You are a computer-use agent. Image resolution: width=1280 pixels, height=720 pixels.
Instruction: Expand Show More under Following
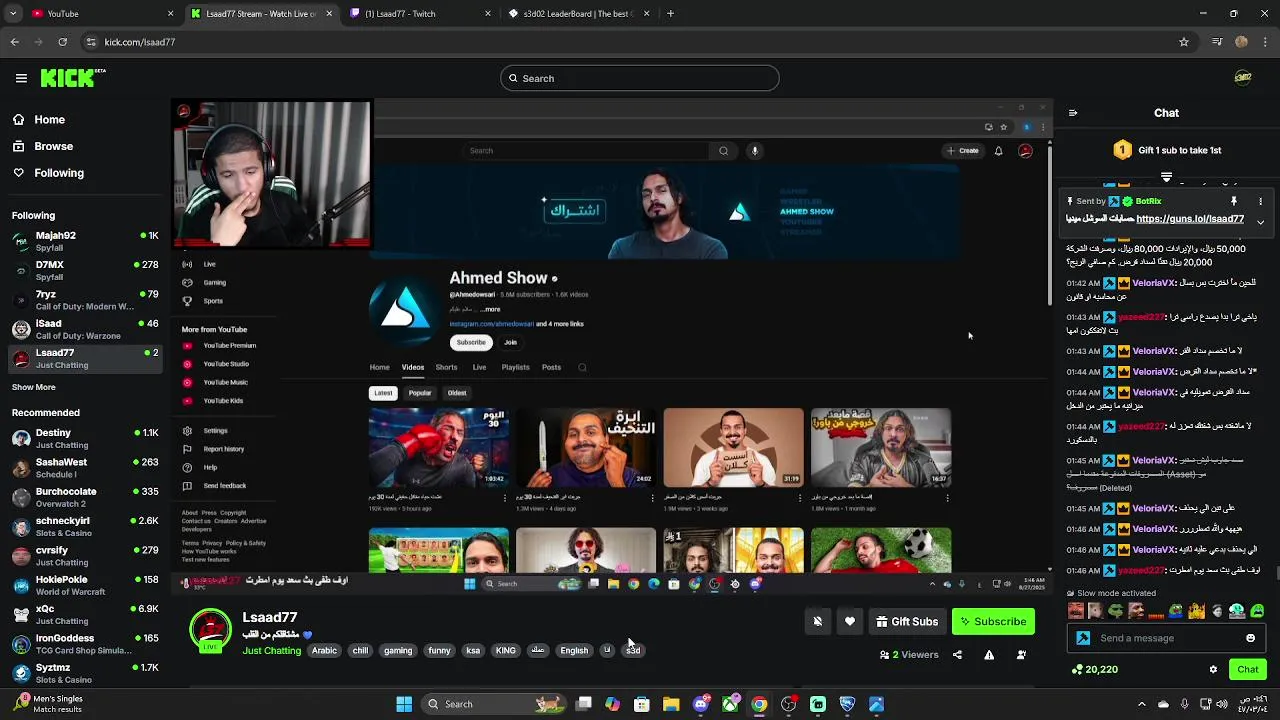(34, 387)
